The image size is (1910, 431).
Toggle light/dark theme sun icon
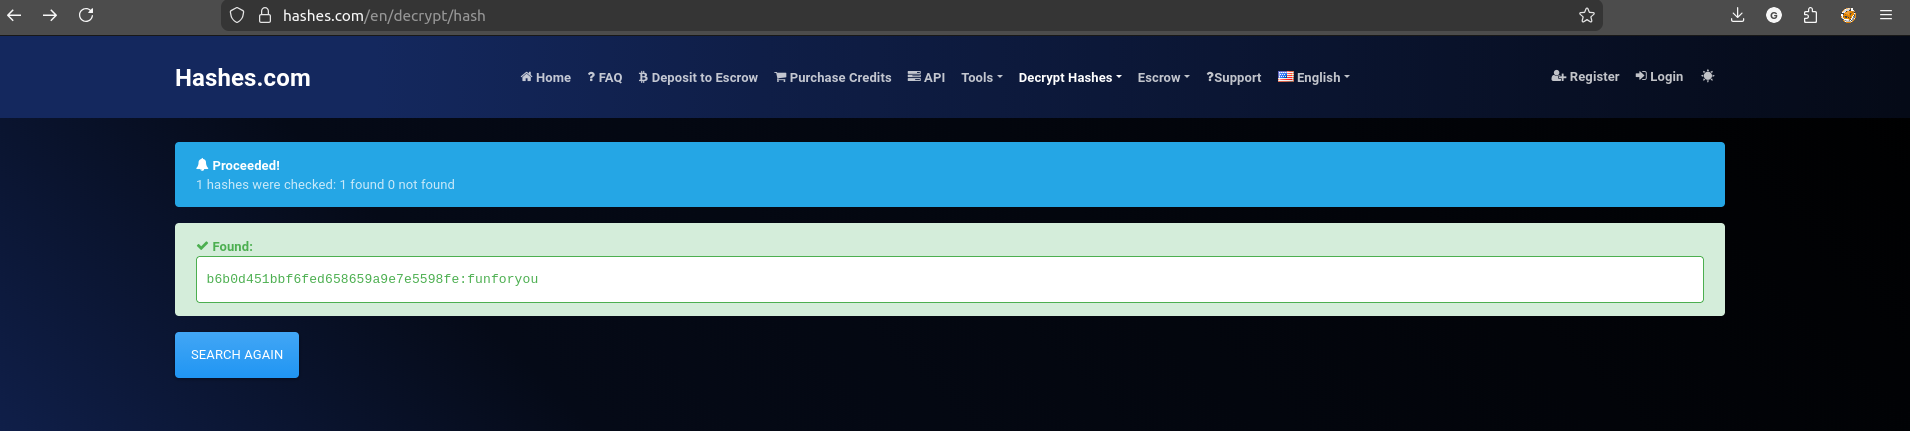1707,76
